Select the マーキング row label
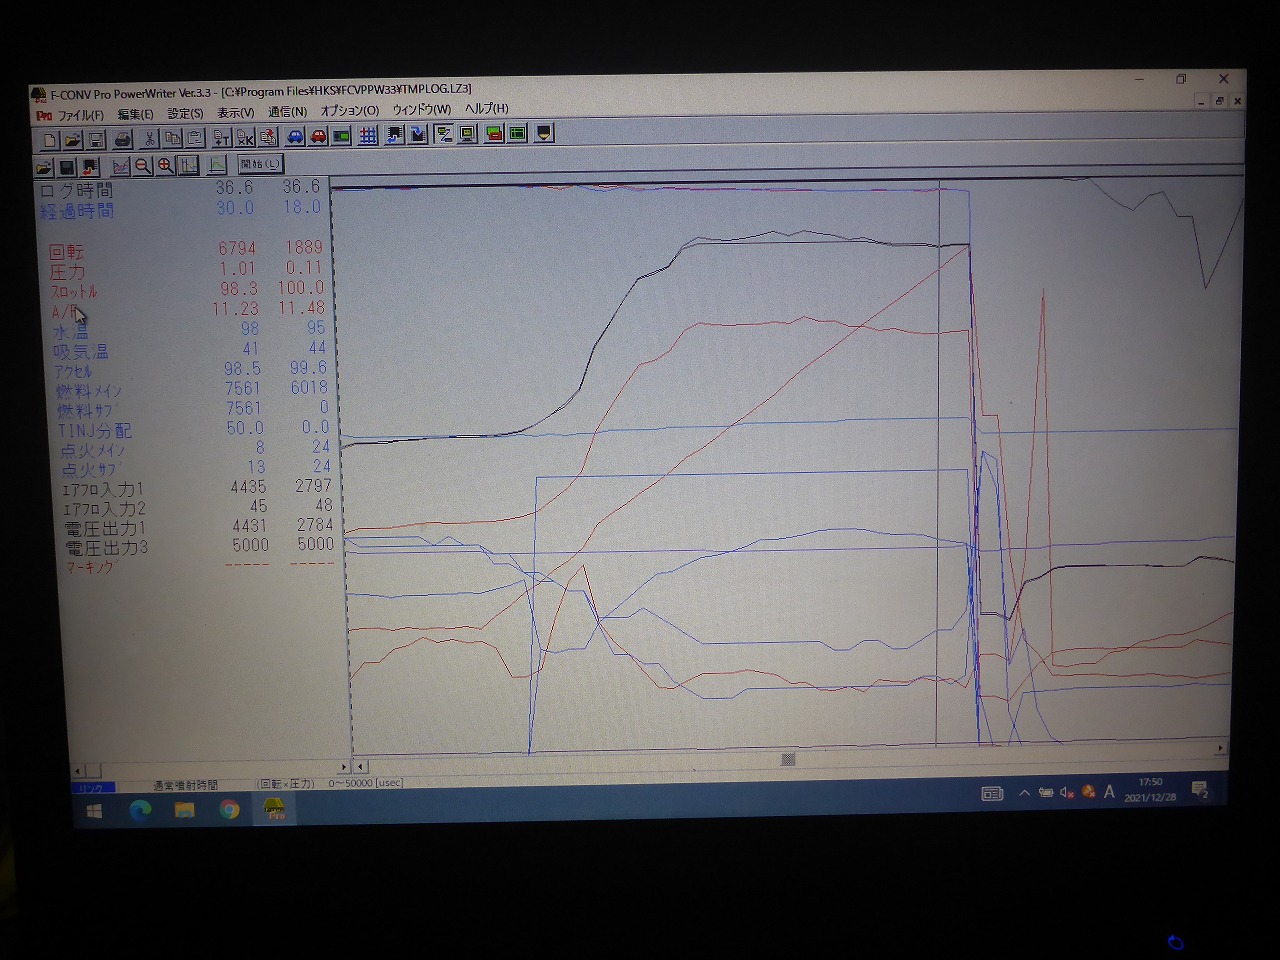 tap(91, 567)
